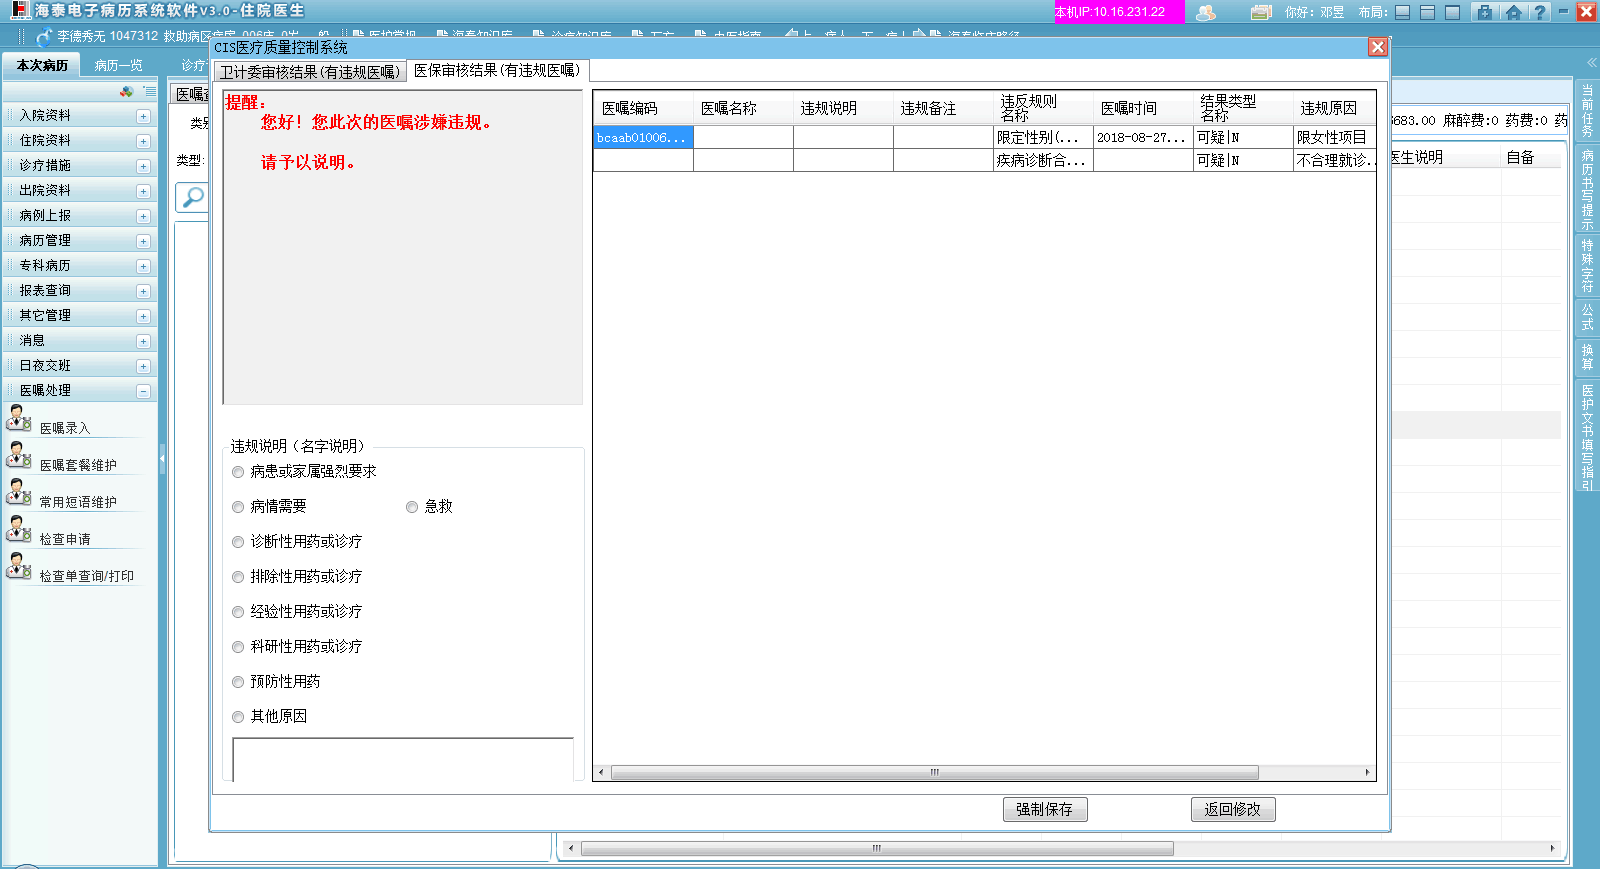Click the dialog table horizontal scrollbar thumb

pos(935,772)
